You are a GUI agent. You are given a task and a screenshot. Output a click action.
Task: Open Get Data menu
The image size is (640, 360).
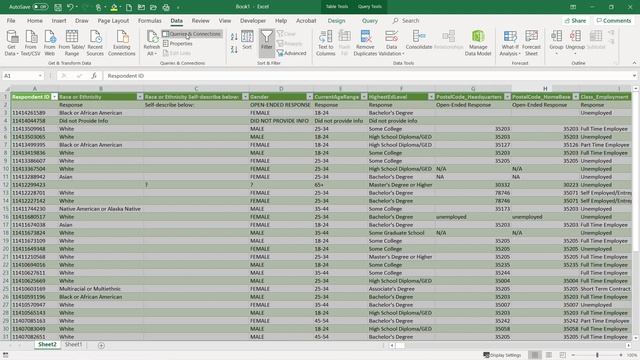(x=11, y=43)
